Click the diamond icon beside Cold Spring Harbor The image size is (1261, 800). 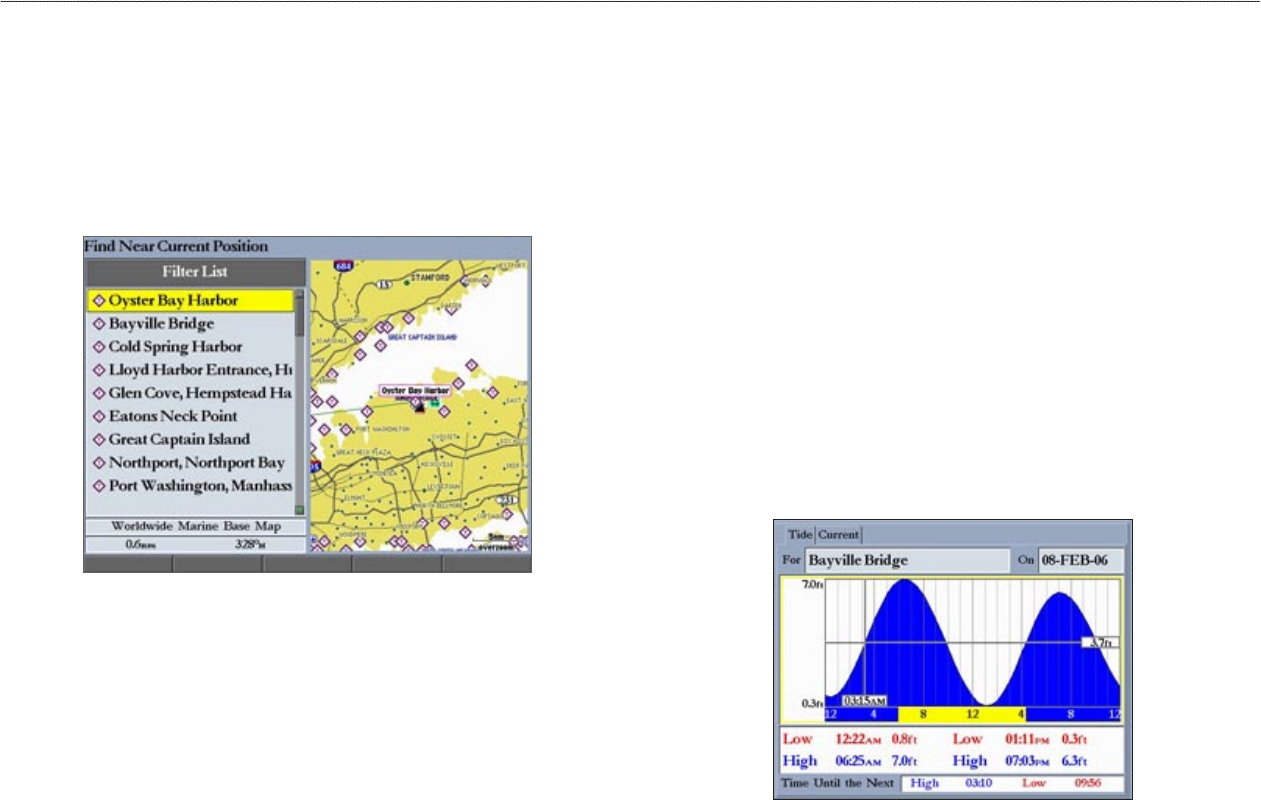point(98,347)
